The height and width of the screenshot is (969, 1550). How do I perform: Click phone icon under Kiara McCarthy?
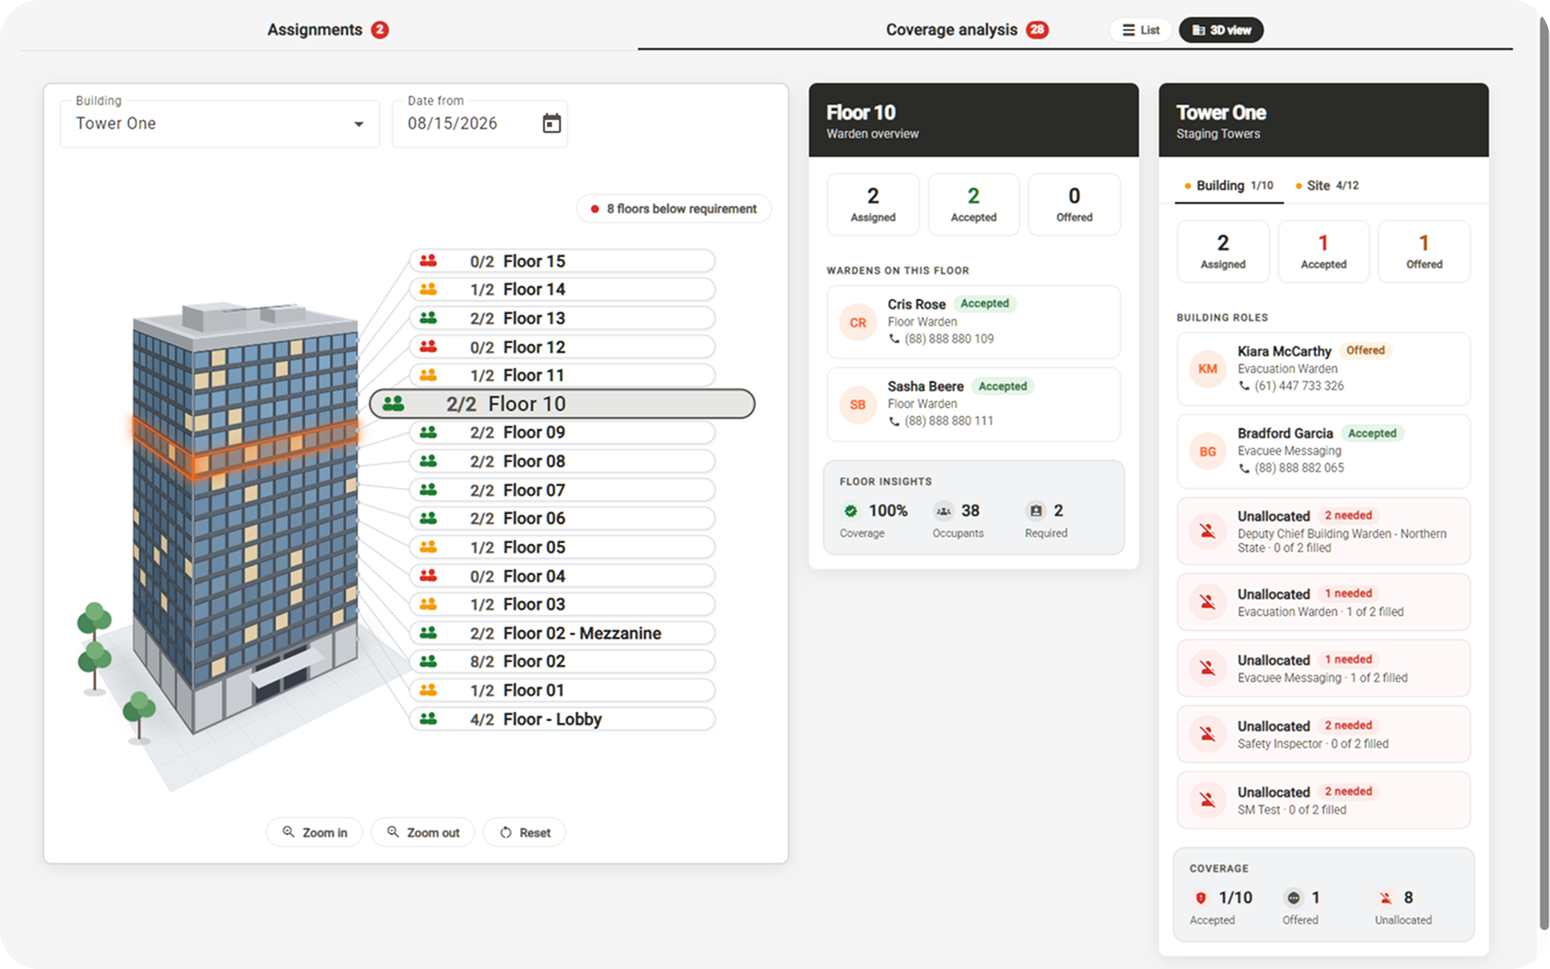pos(1244,386)
